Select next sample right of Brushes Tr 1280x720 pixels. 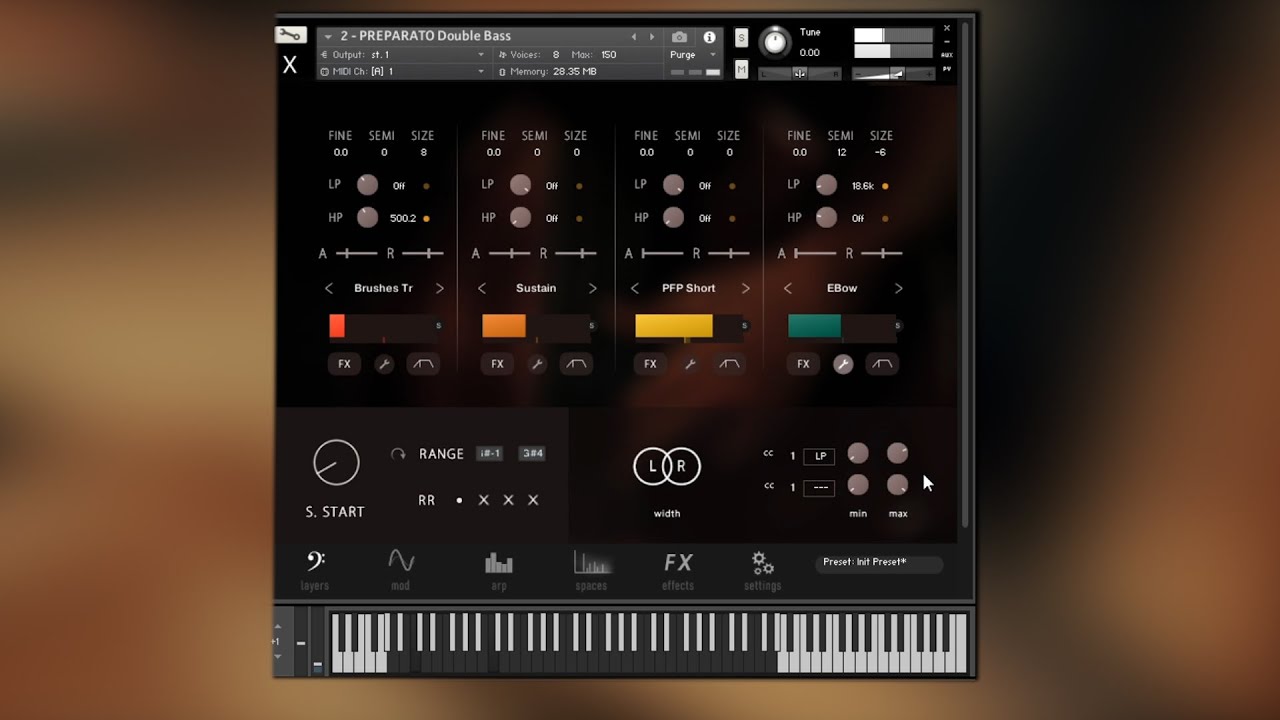pos(439,288)
